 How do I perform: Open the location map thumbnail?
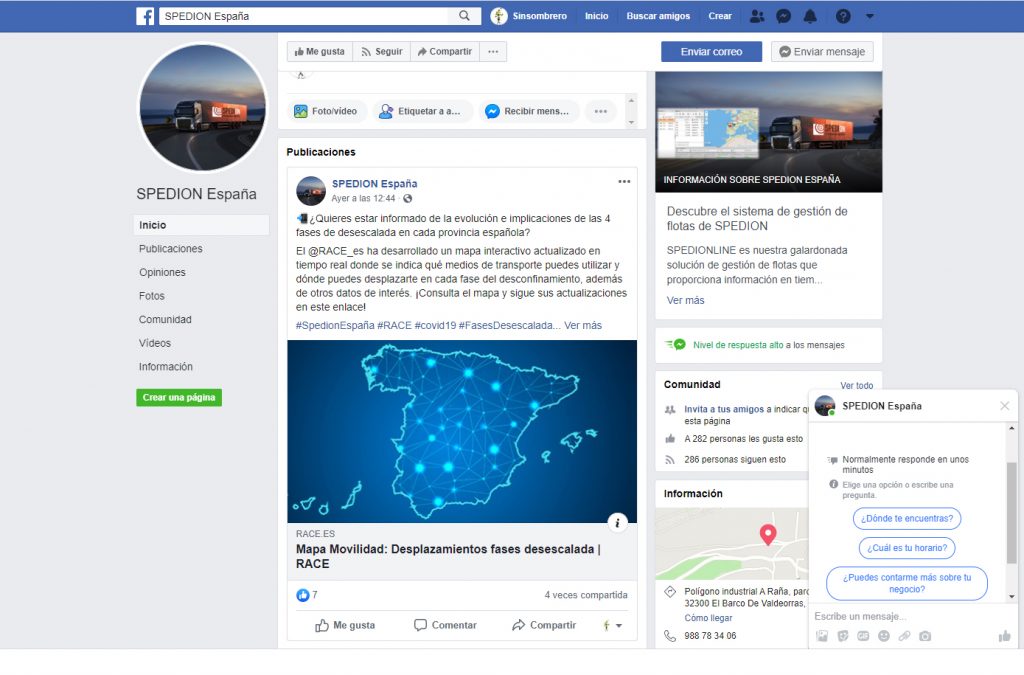click(x=731, y=544)
